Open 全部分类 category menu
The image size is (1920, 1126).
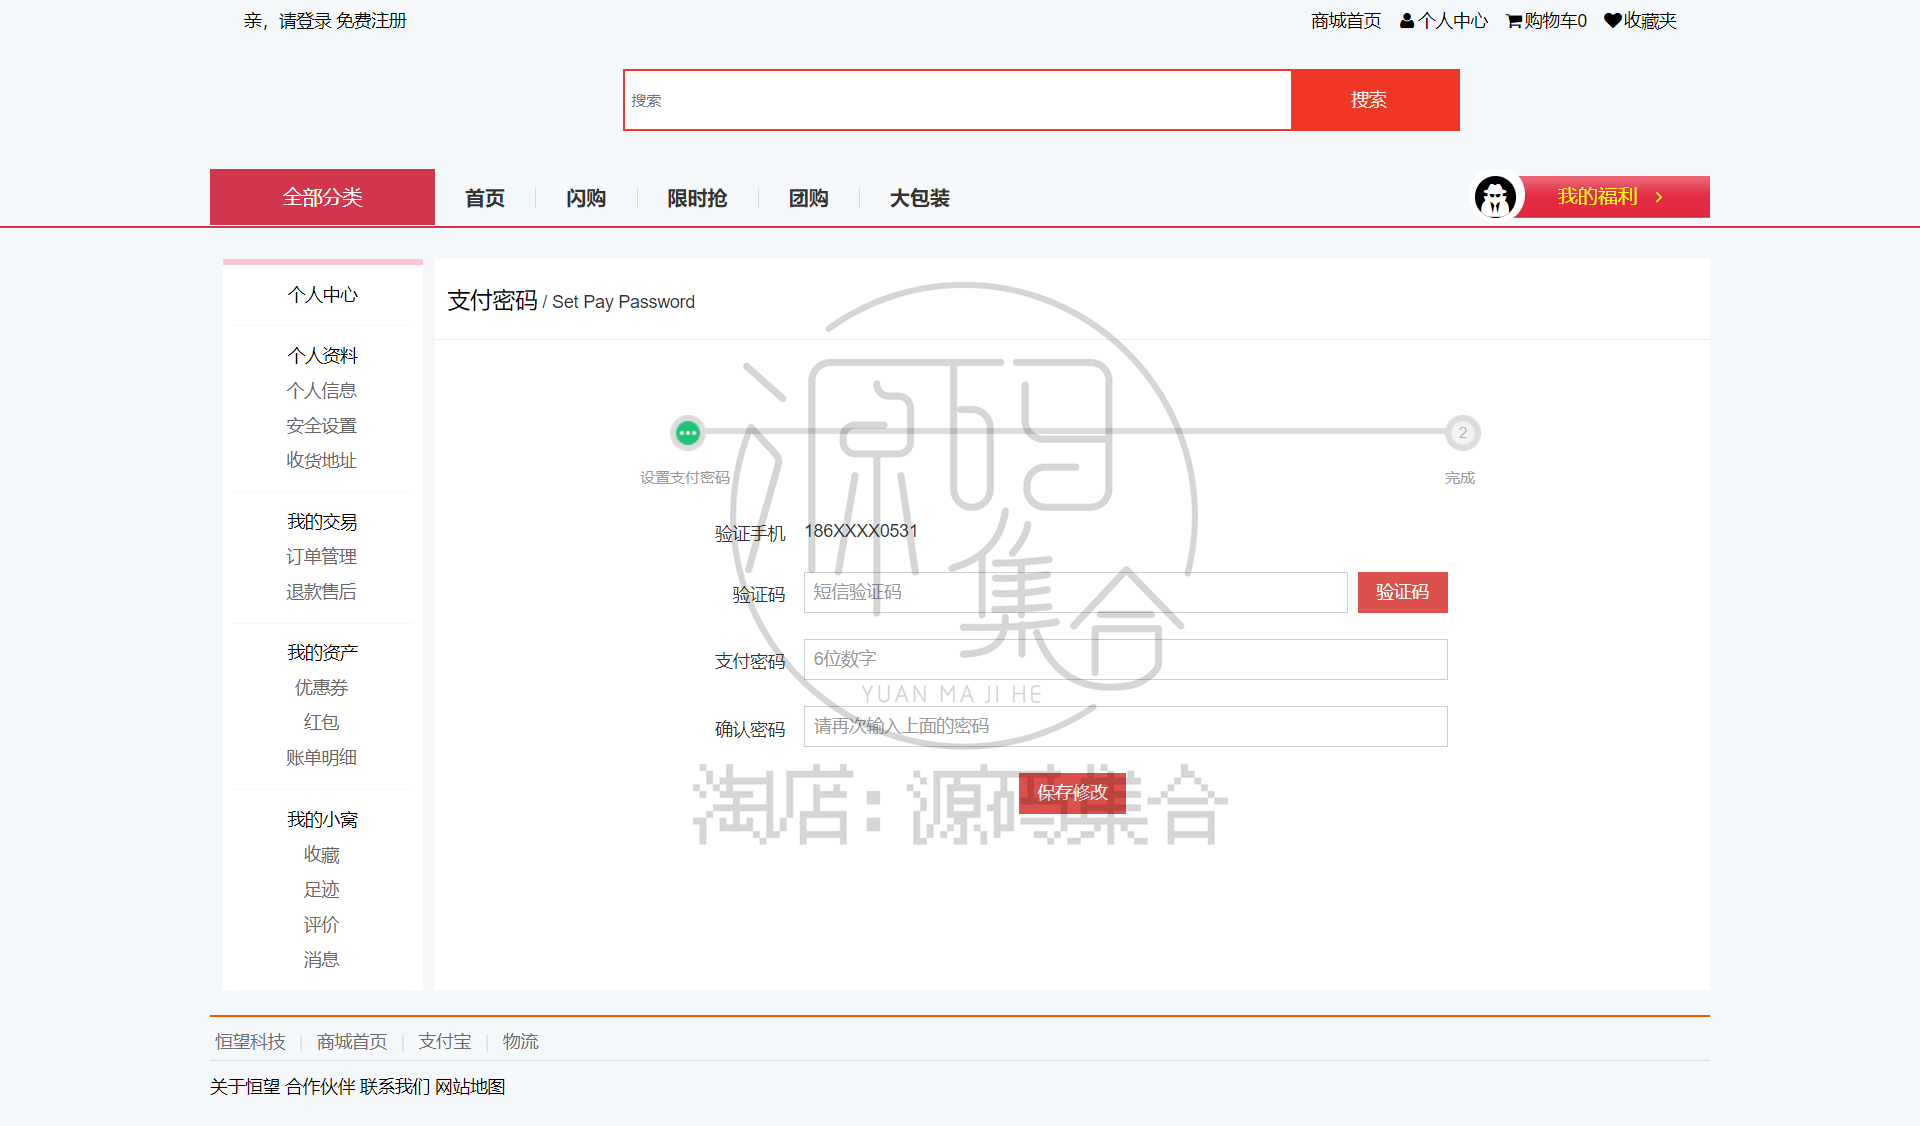pos(322,197)
